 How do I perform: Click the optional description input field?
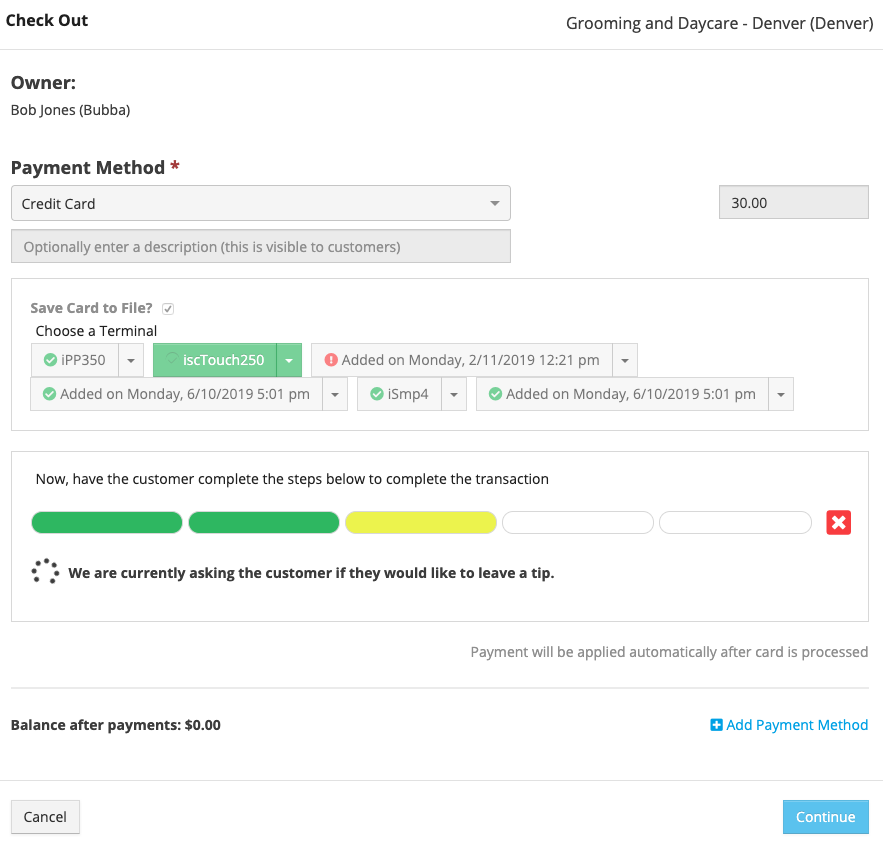click(x=261, y=246)
